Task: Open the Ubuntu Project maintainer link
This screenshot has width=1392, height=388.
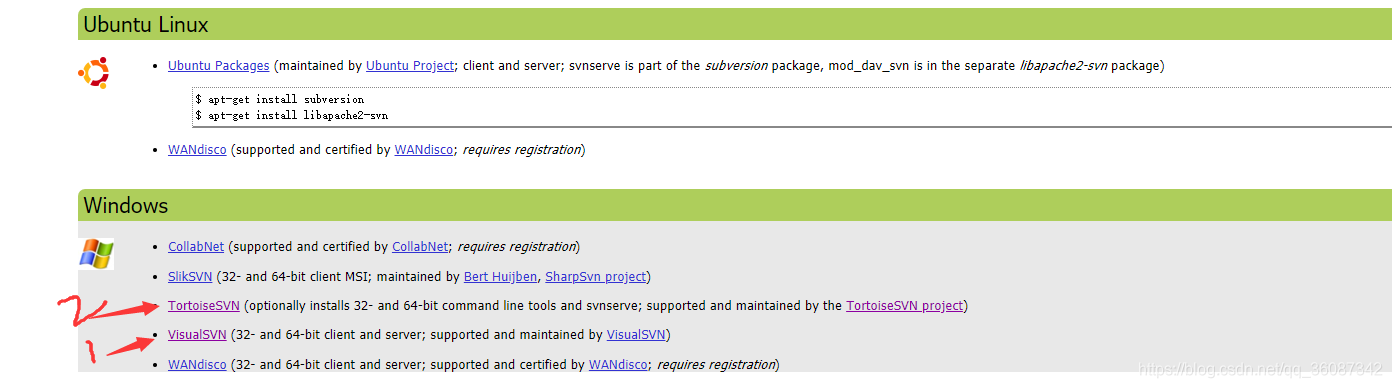Action: [411, 66]
